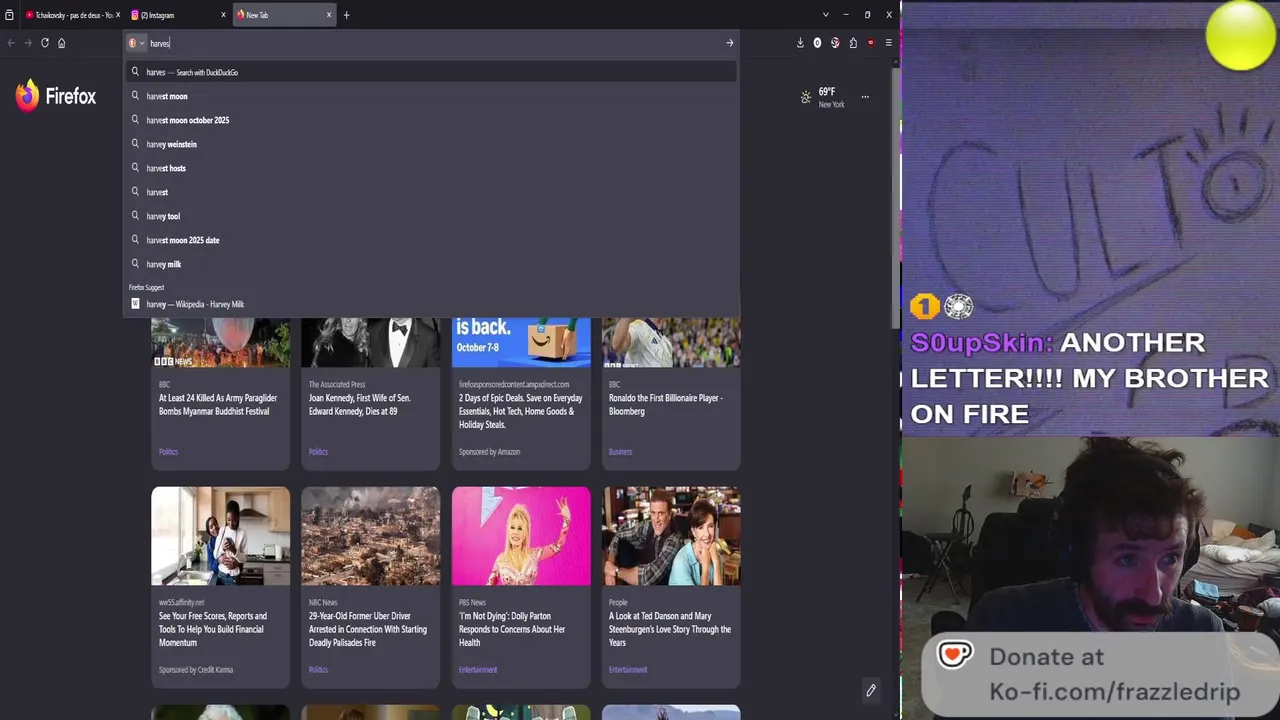Select the 'harvey tool' suggestion
This screenshot has height=720, width=1280.
tap(431, 216)
